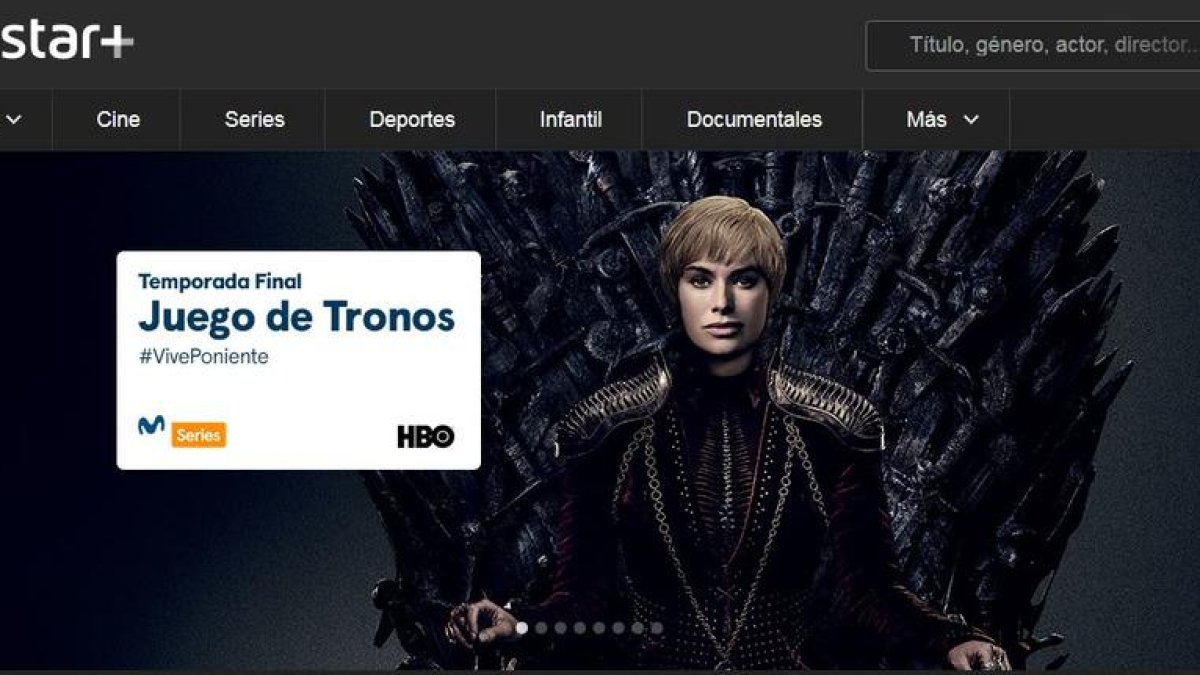Go to the second carousel slide dot

click(x=541, y=628)
